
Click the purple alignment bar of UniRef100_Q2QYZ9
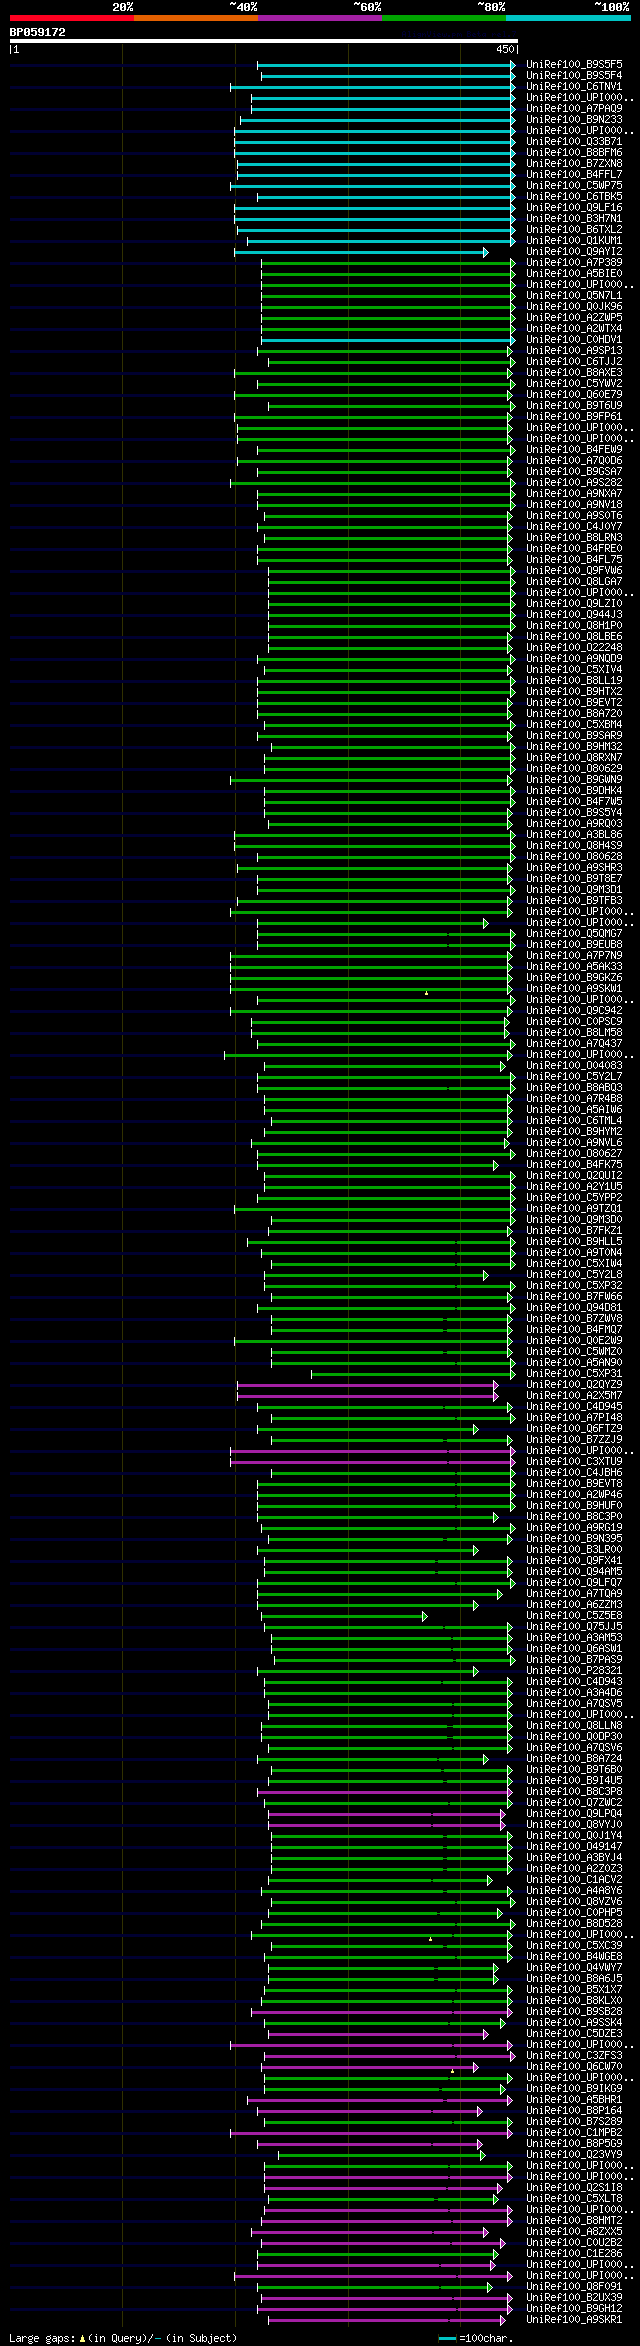pos(367,1385)
